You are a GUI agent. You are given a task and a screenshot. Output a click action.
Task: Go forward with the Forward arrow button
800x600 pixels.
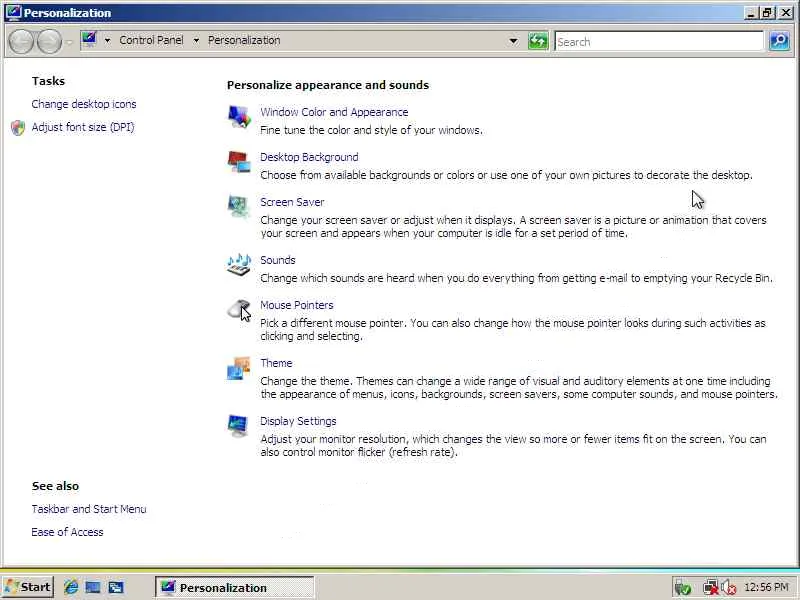(x=49, y=41)
